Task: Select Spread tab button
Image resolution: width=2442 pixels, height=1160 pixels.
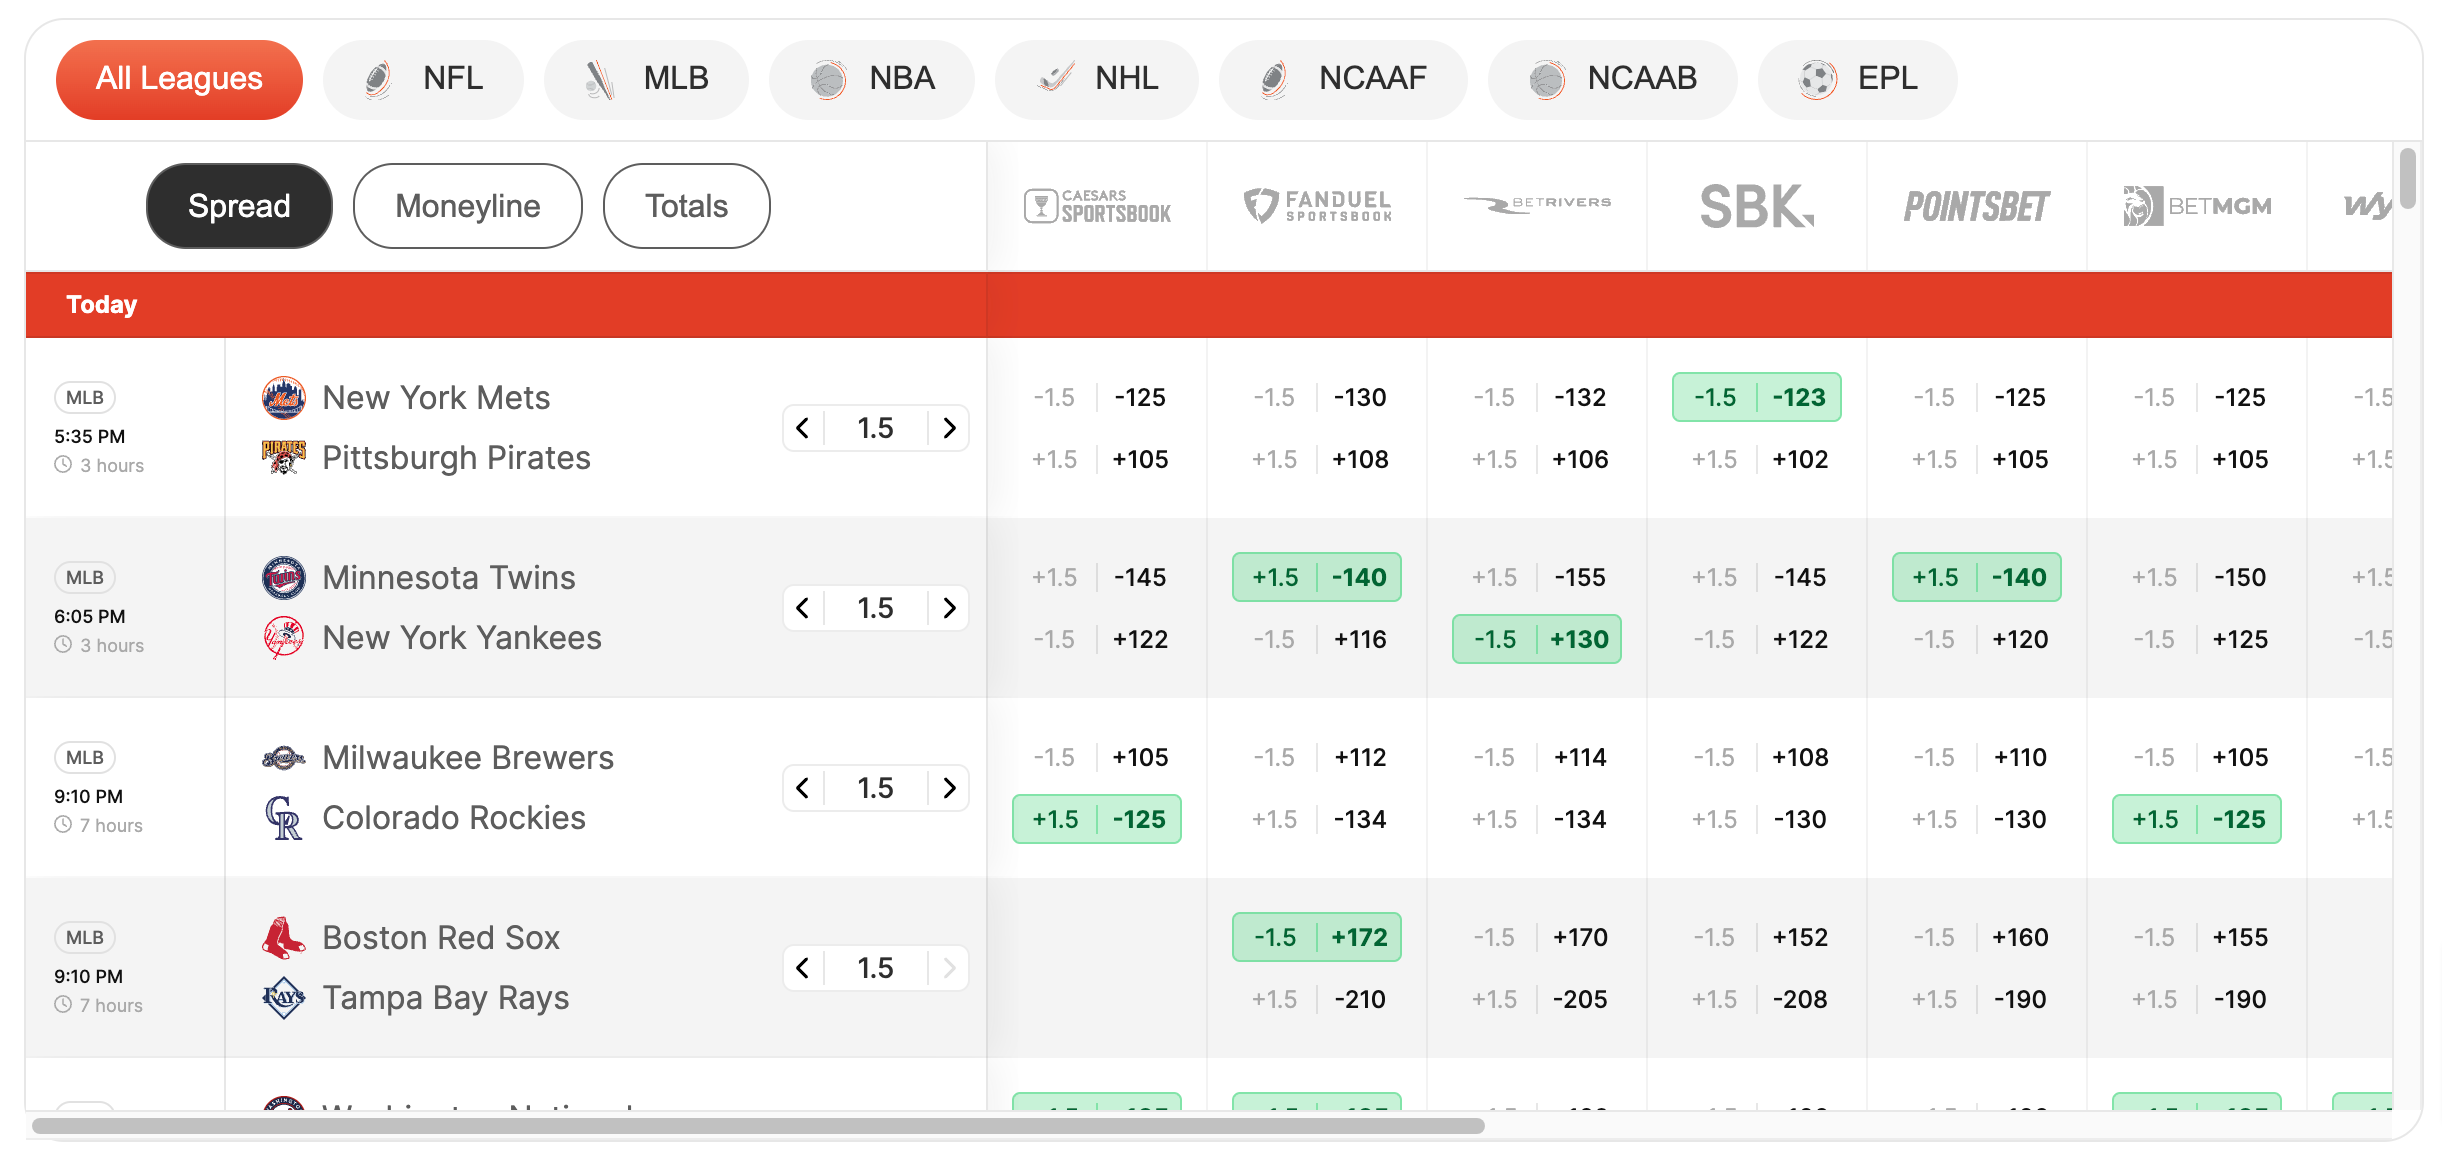Action: point(240,202)
